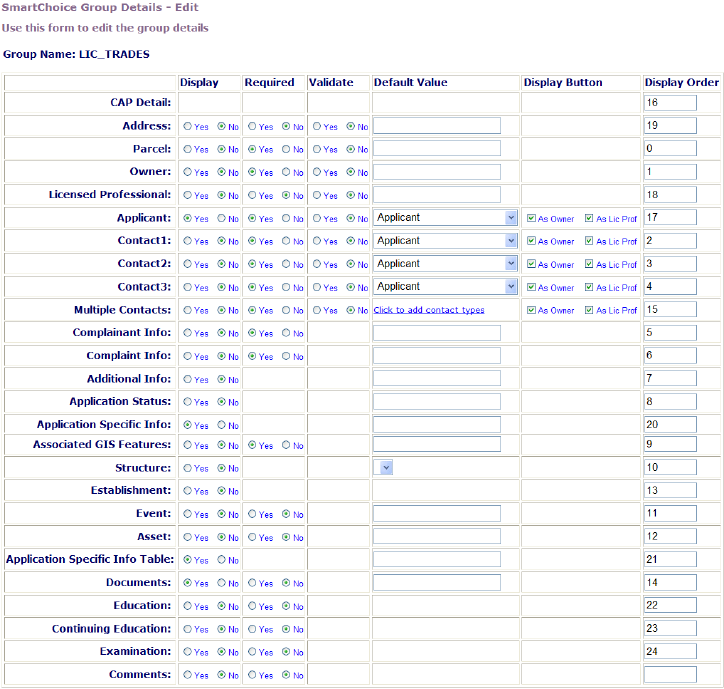724x689 pixels.
Task: Click Additional Info default value field
Action: point(437,378)
